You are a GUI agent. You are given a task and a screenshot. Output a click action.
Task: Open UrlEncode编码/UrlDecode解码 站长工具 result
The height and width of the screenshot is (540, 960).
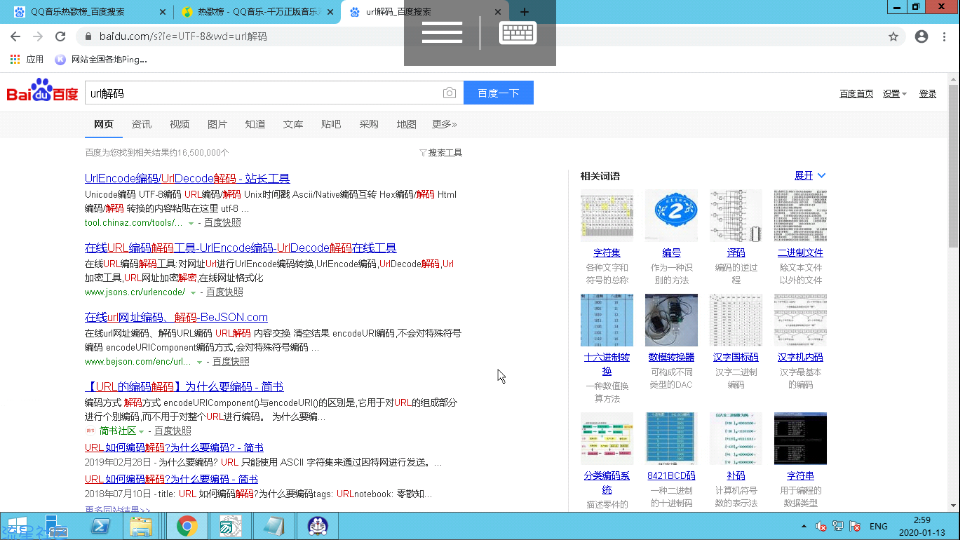click(x=187, y=178)
